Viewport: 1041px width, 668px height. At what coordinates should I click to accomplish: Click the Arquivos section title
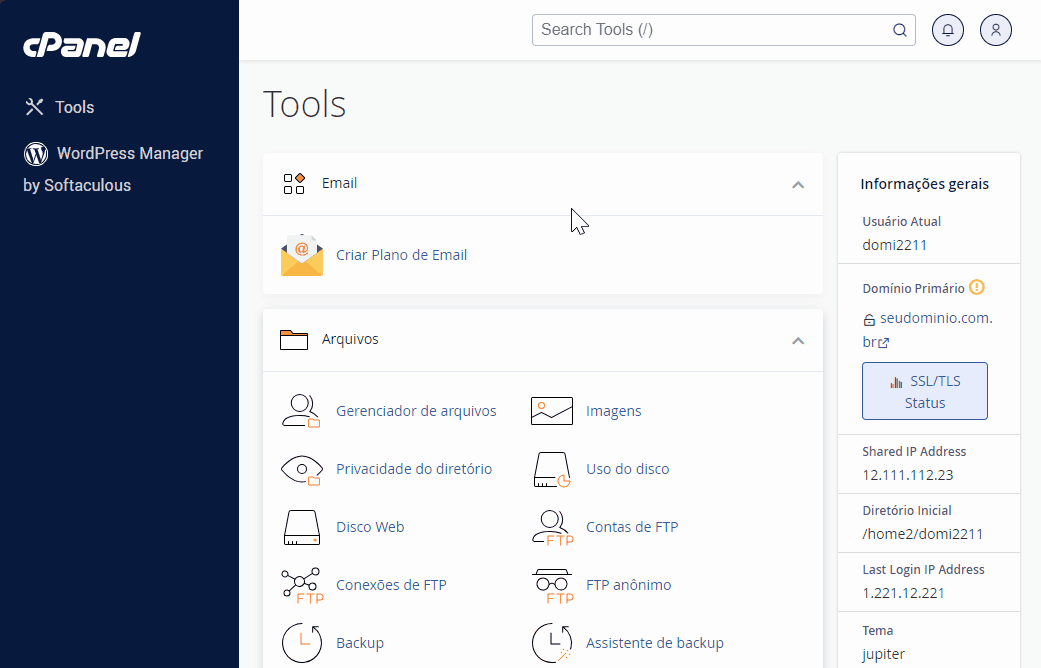point(350,339)
